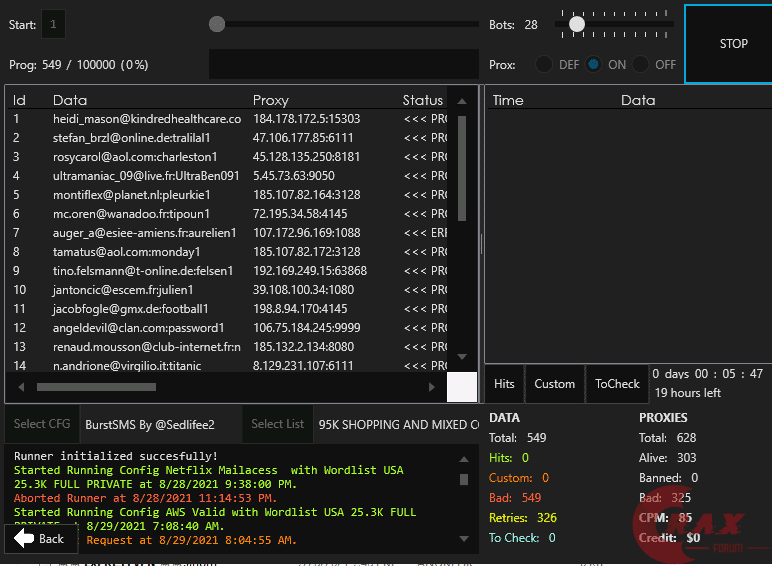Switch to the ToCheck tab
The height and width of the screenshot is (566, 772).
click(x=617, y=384)
